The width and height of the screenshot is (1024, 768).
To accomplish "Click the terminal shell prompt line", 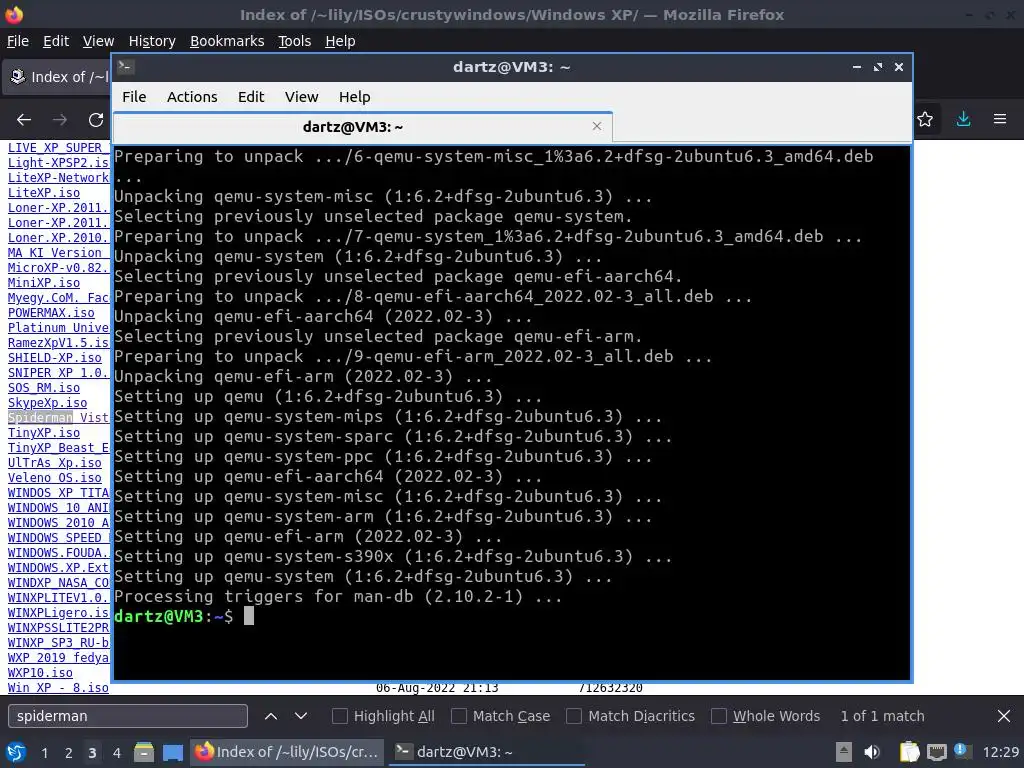I will coord(184,616).
